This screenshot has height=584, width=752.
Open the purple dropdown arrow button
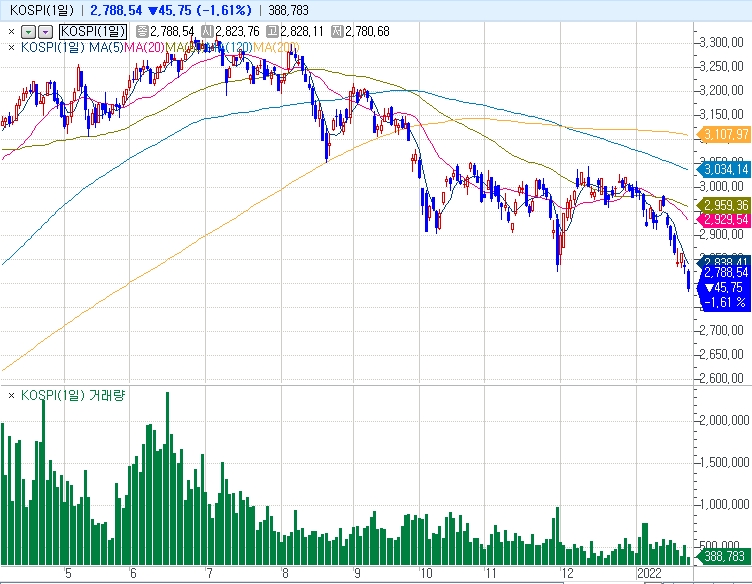(45, 32)
